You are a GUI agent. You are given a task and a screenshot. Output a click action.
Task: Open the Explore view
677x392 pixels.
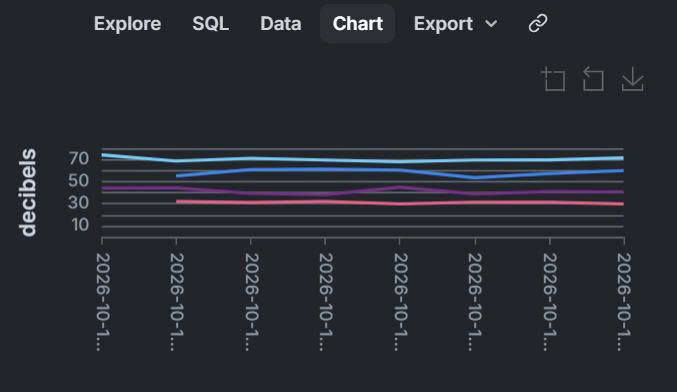(127, 24)
